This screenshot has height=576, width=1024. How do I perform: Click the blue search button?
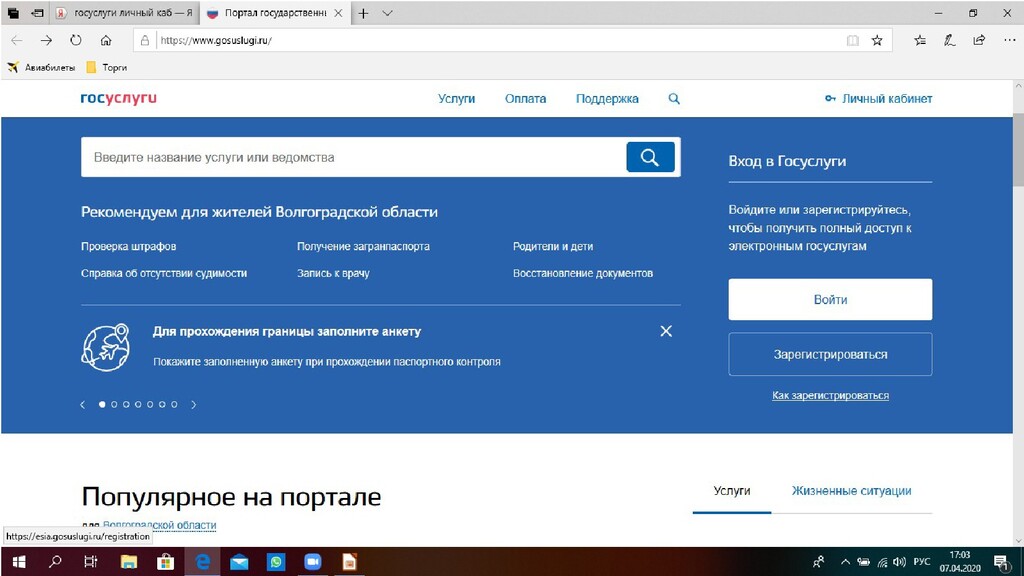click(650, 157)
